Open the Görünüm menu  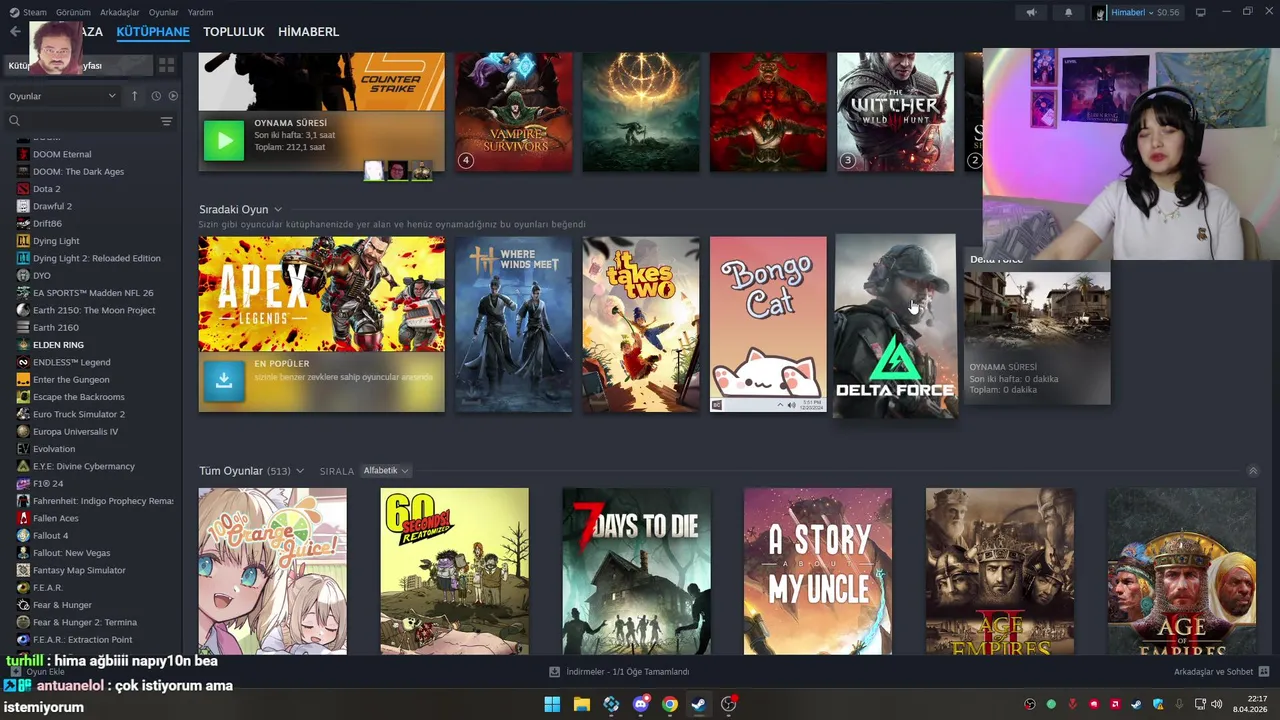click(73, 12)
